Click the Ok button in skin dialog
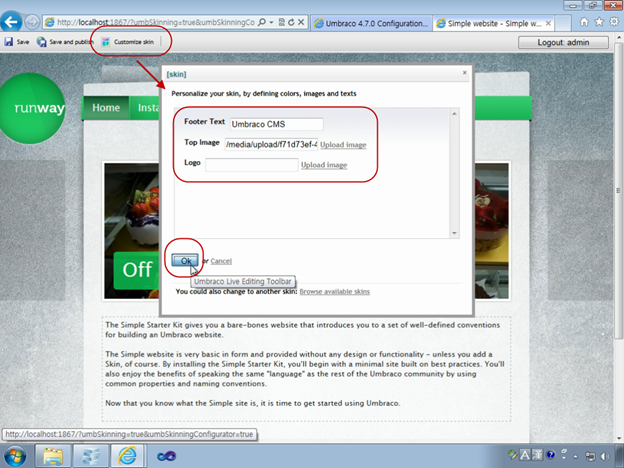 point(185,261)
